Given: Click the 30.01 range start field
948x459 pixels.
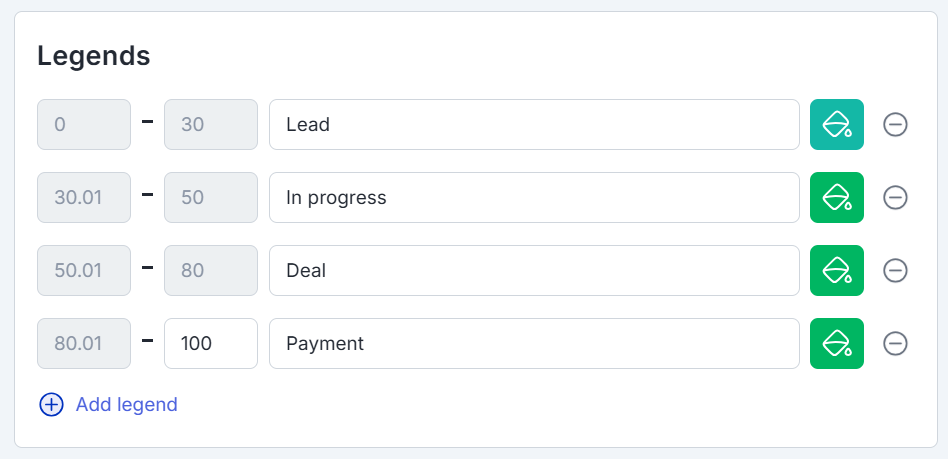Looking at the screenshot, I should (x=84, y=198).
